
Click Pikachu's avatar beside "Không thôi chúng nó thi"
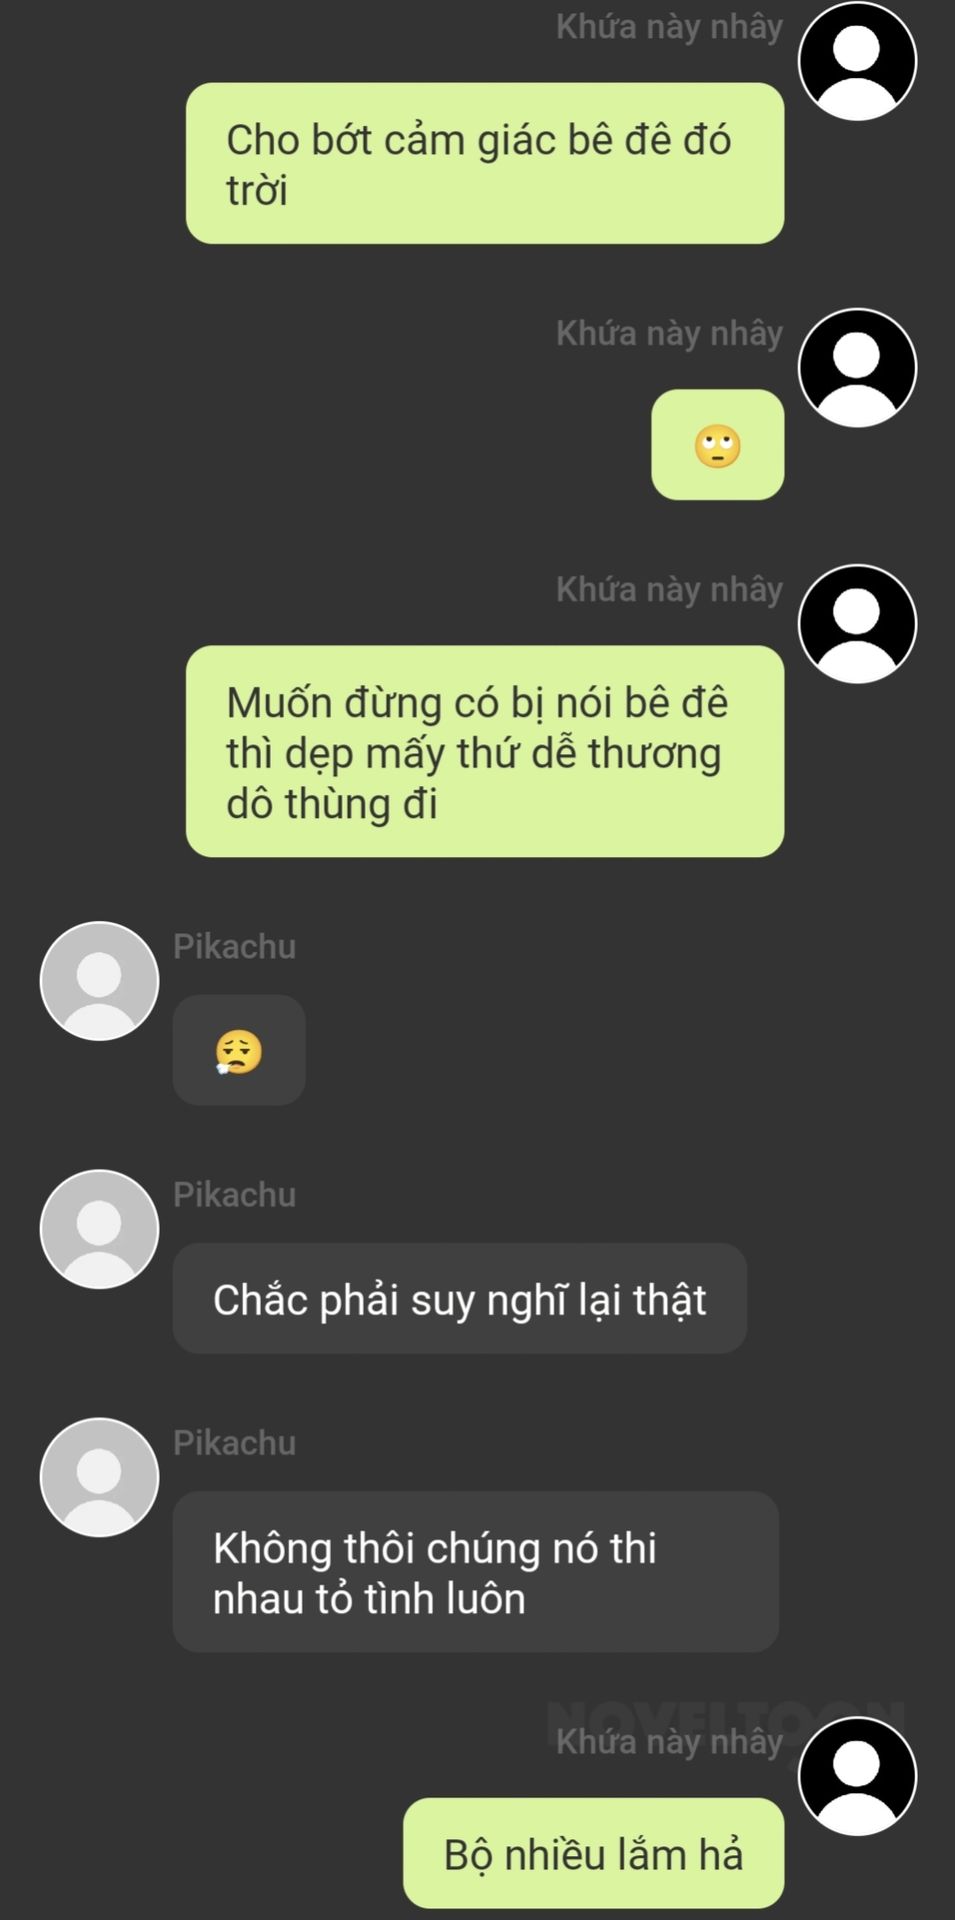(x=99, y=1477)
